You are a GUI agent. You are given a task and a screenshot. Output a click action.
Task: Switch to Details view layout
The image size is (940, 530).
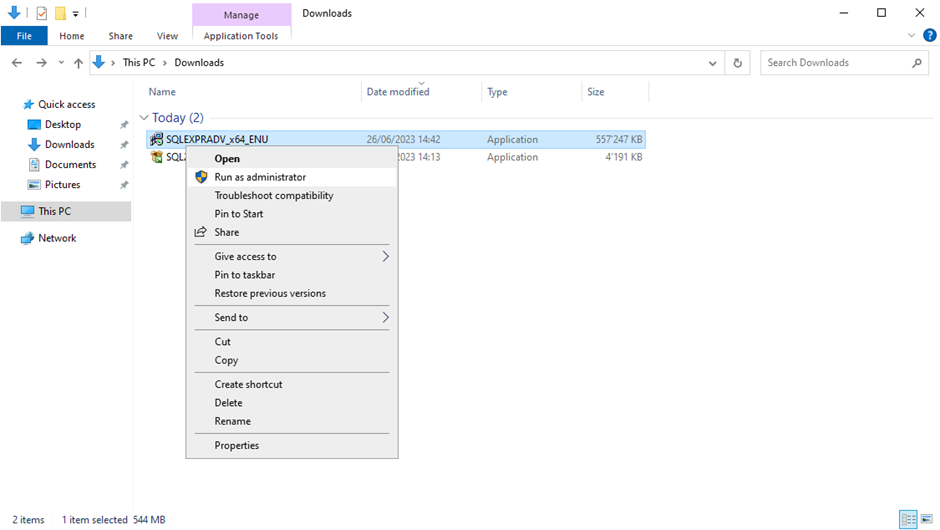tap(908, 519)
